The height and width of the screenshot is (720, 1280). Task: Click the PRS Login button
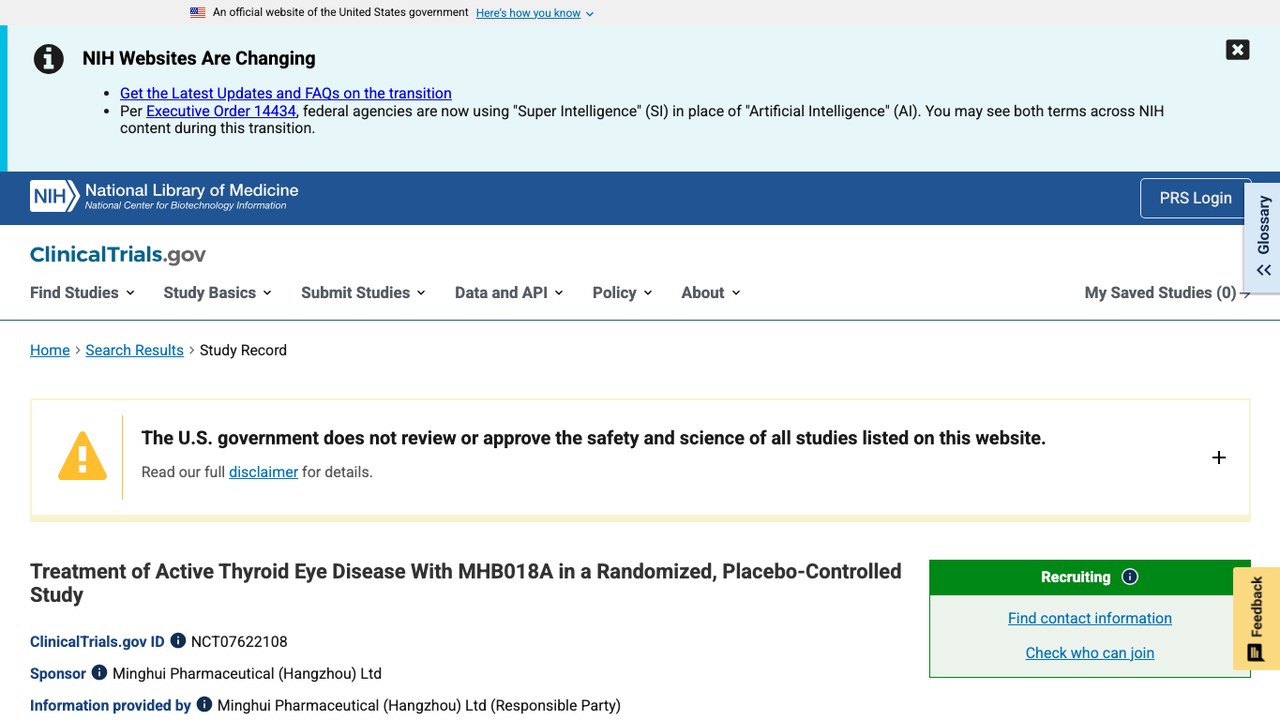click(1195, 198)
